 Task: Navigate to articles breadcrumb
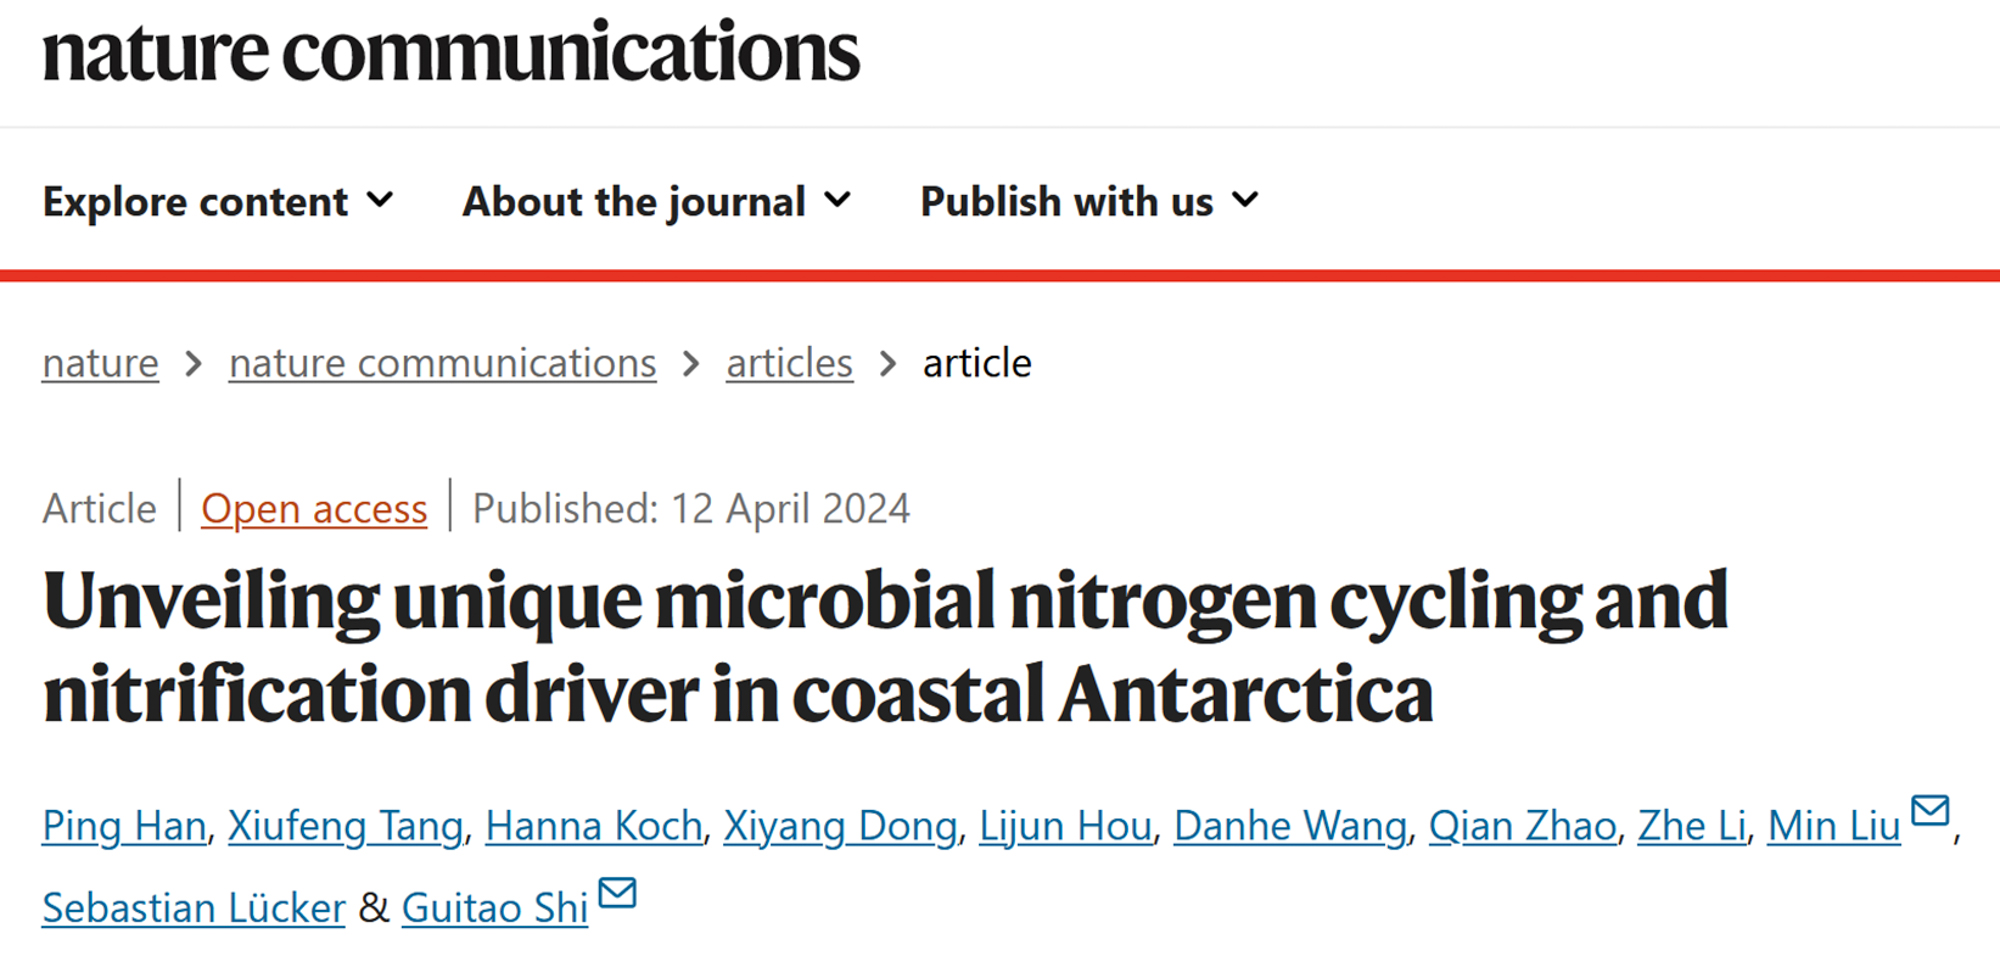(x=789, y=363)
